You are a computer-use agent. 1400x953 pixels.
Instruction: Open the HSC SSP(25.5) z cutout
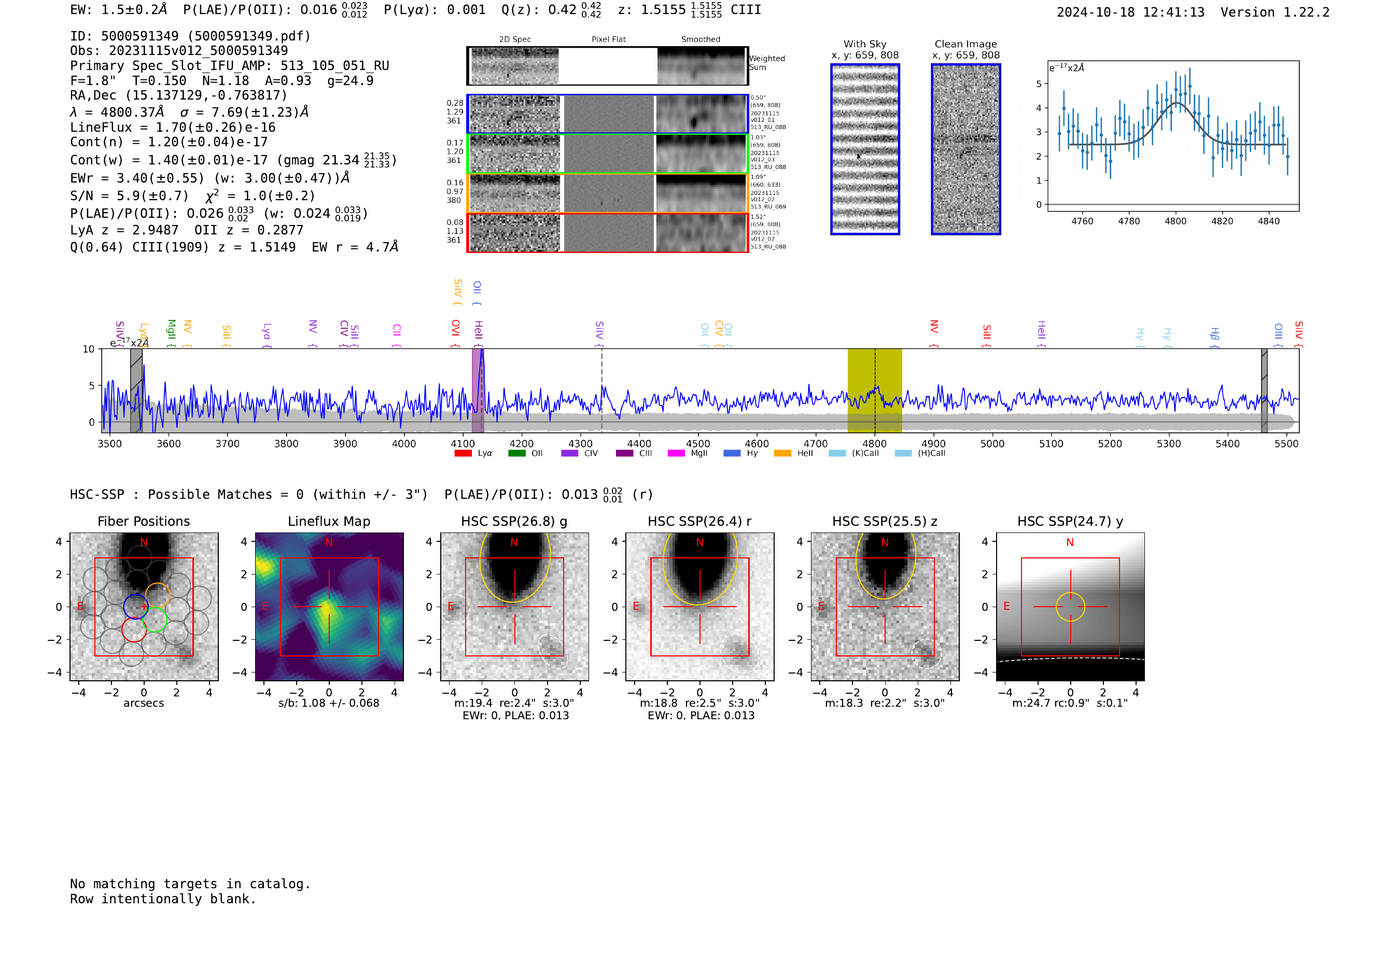pyautogui.click(x=885, y=607)
